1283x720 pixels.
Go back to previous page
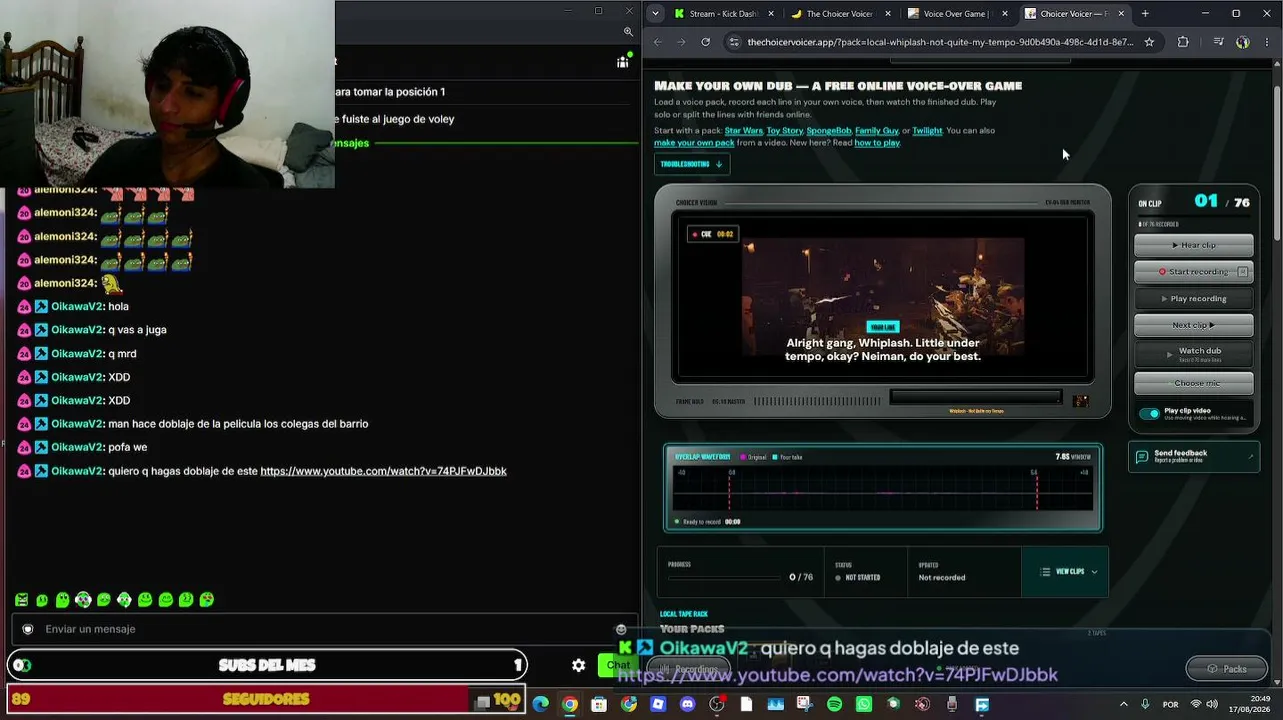(657, 42)
